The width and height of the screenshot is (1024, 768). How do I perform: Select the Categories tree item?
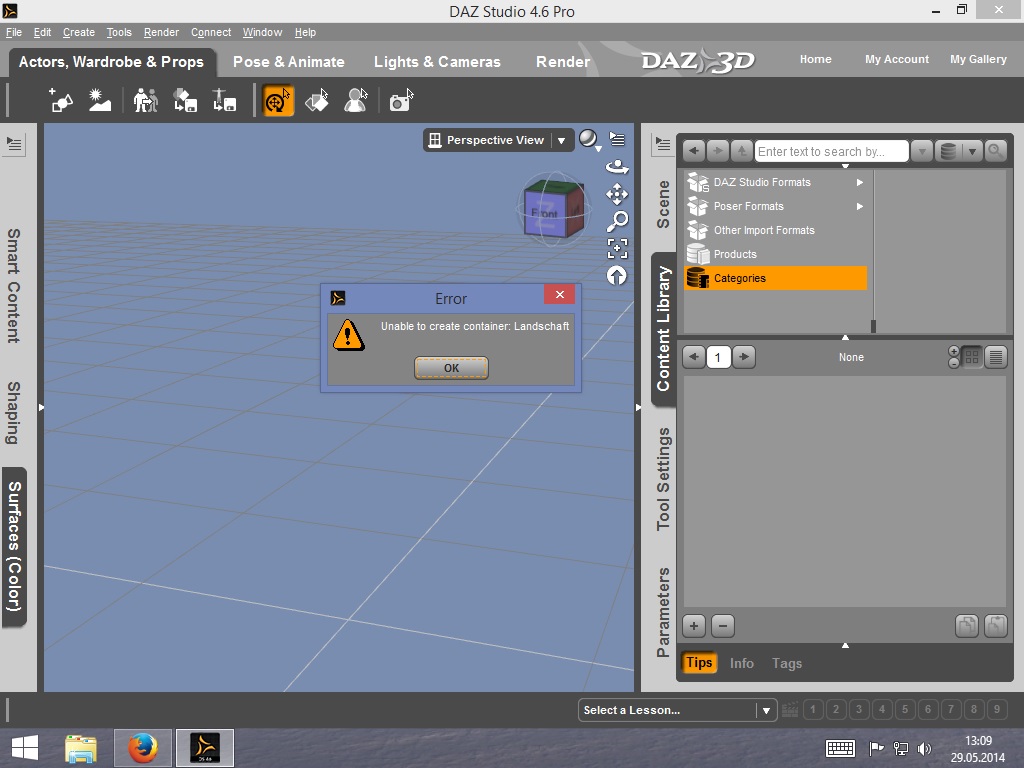click(x=776, y=278)
